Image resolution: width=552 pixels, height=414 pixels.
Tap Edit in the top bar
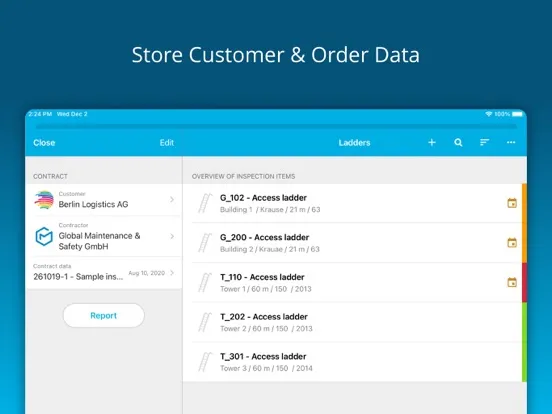167,143
